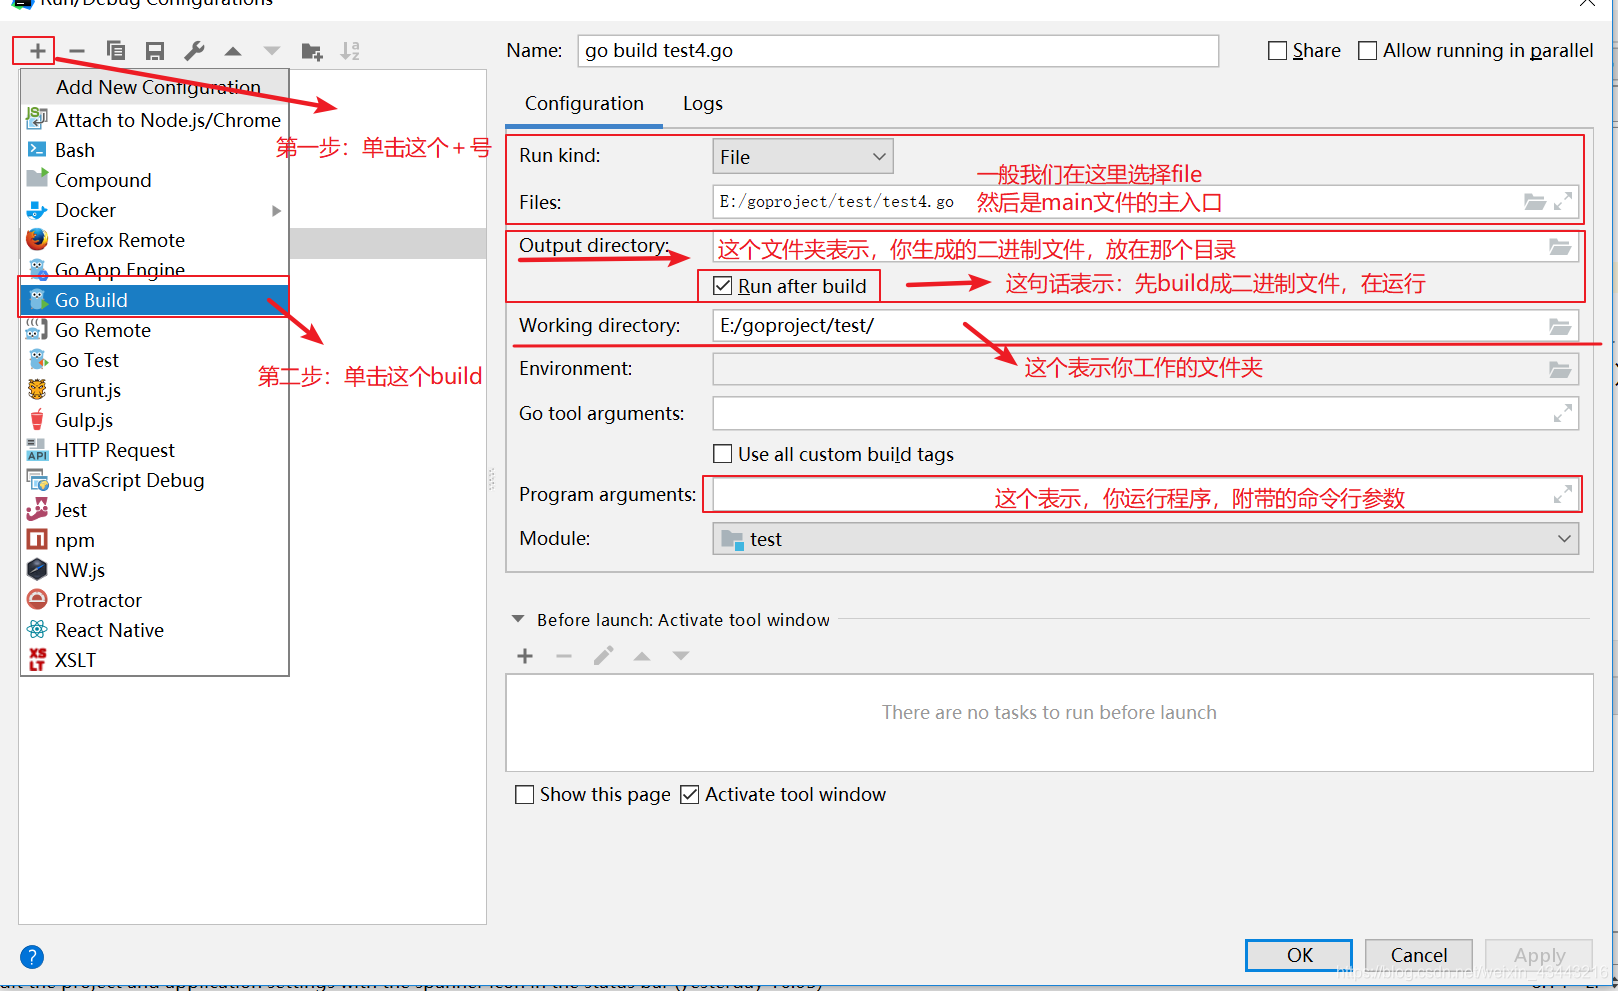
Task: Select Firefox Remote entry
Action: point(154,240)
